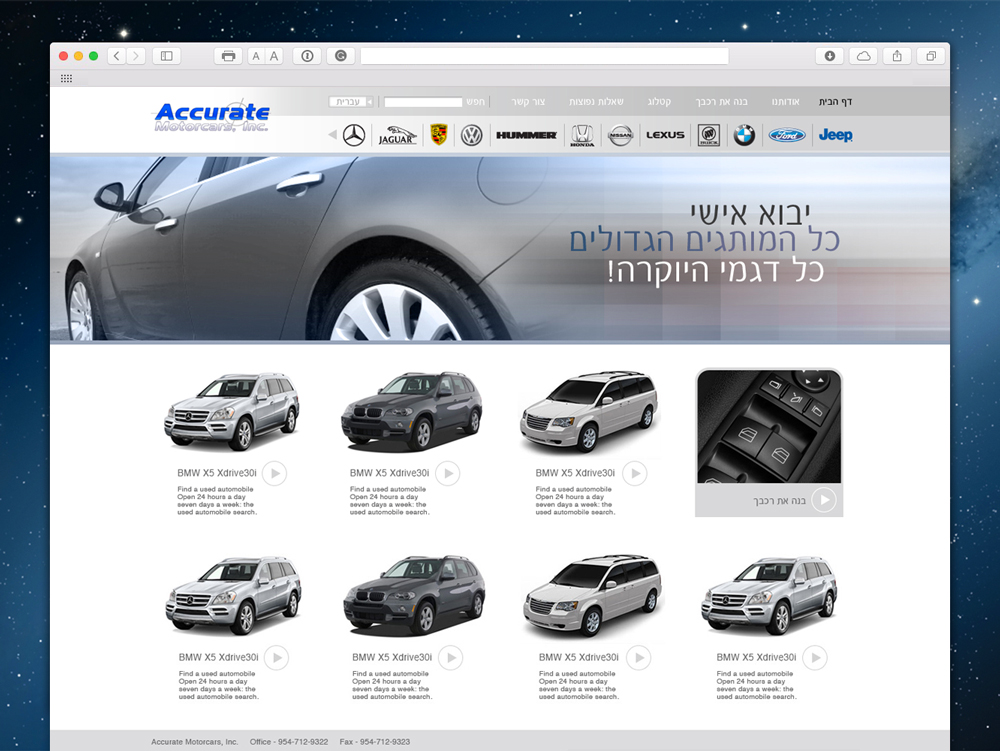
Task: Select the Honda brand logo
Action: (582, 135)
